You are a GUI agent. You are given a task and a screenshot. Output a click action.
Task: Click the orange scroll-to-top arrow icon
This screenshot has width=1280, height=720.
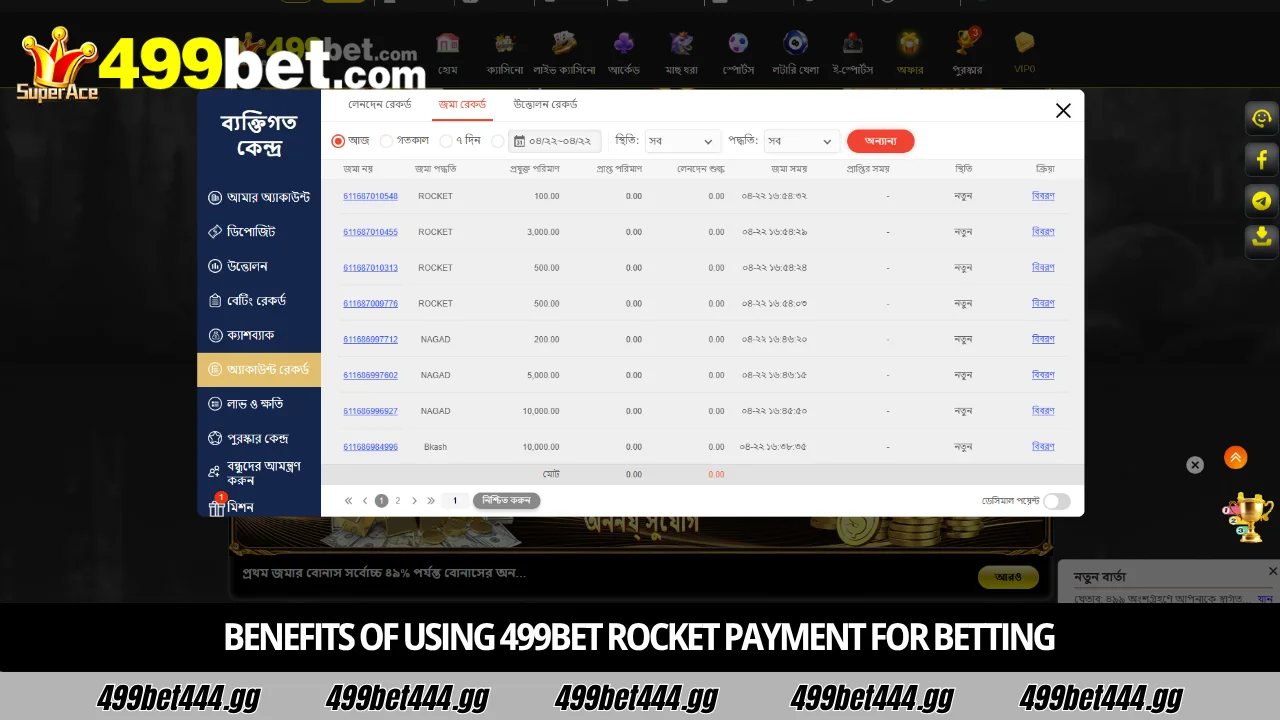1236,458
